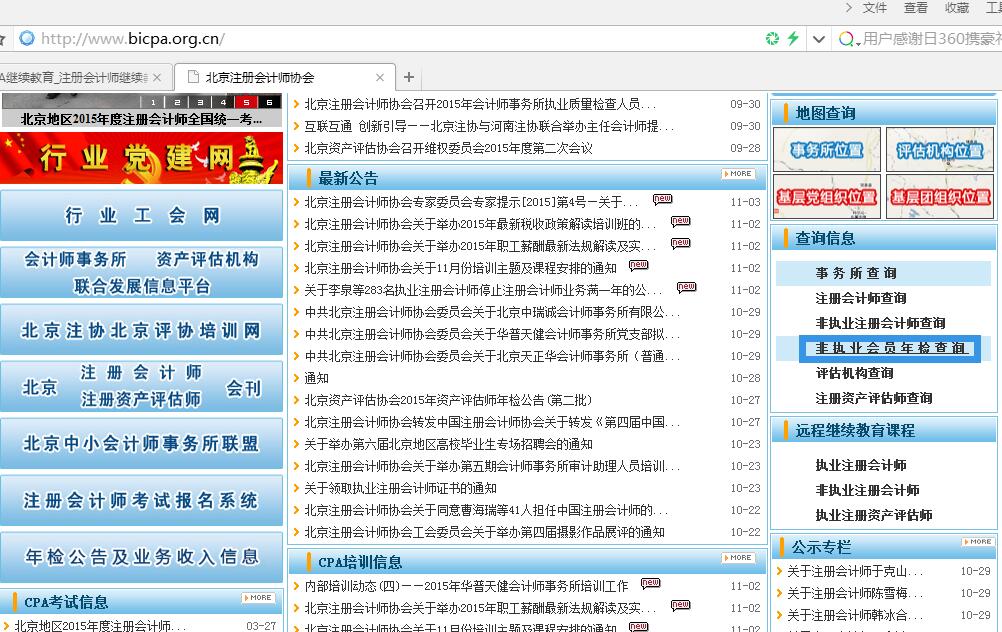Viewport: 1002px width, 632px height.
Task: Open the address bar history dropdown chevron
Action: click(x=818, y=39)
